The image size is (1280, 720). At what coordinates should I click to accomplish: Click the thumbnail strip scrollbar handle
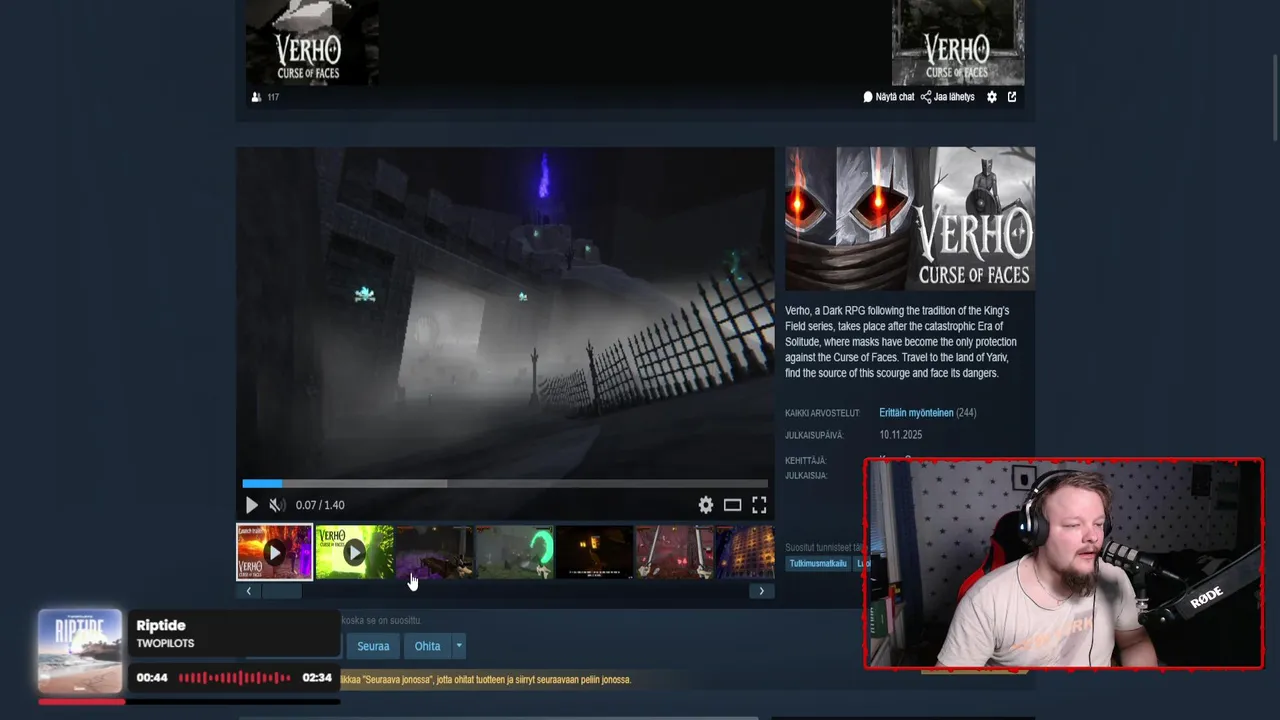click(281, 591)
